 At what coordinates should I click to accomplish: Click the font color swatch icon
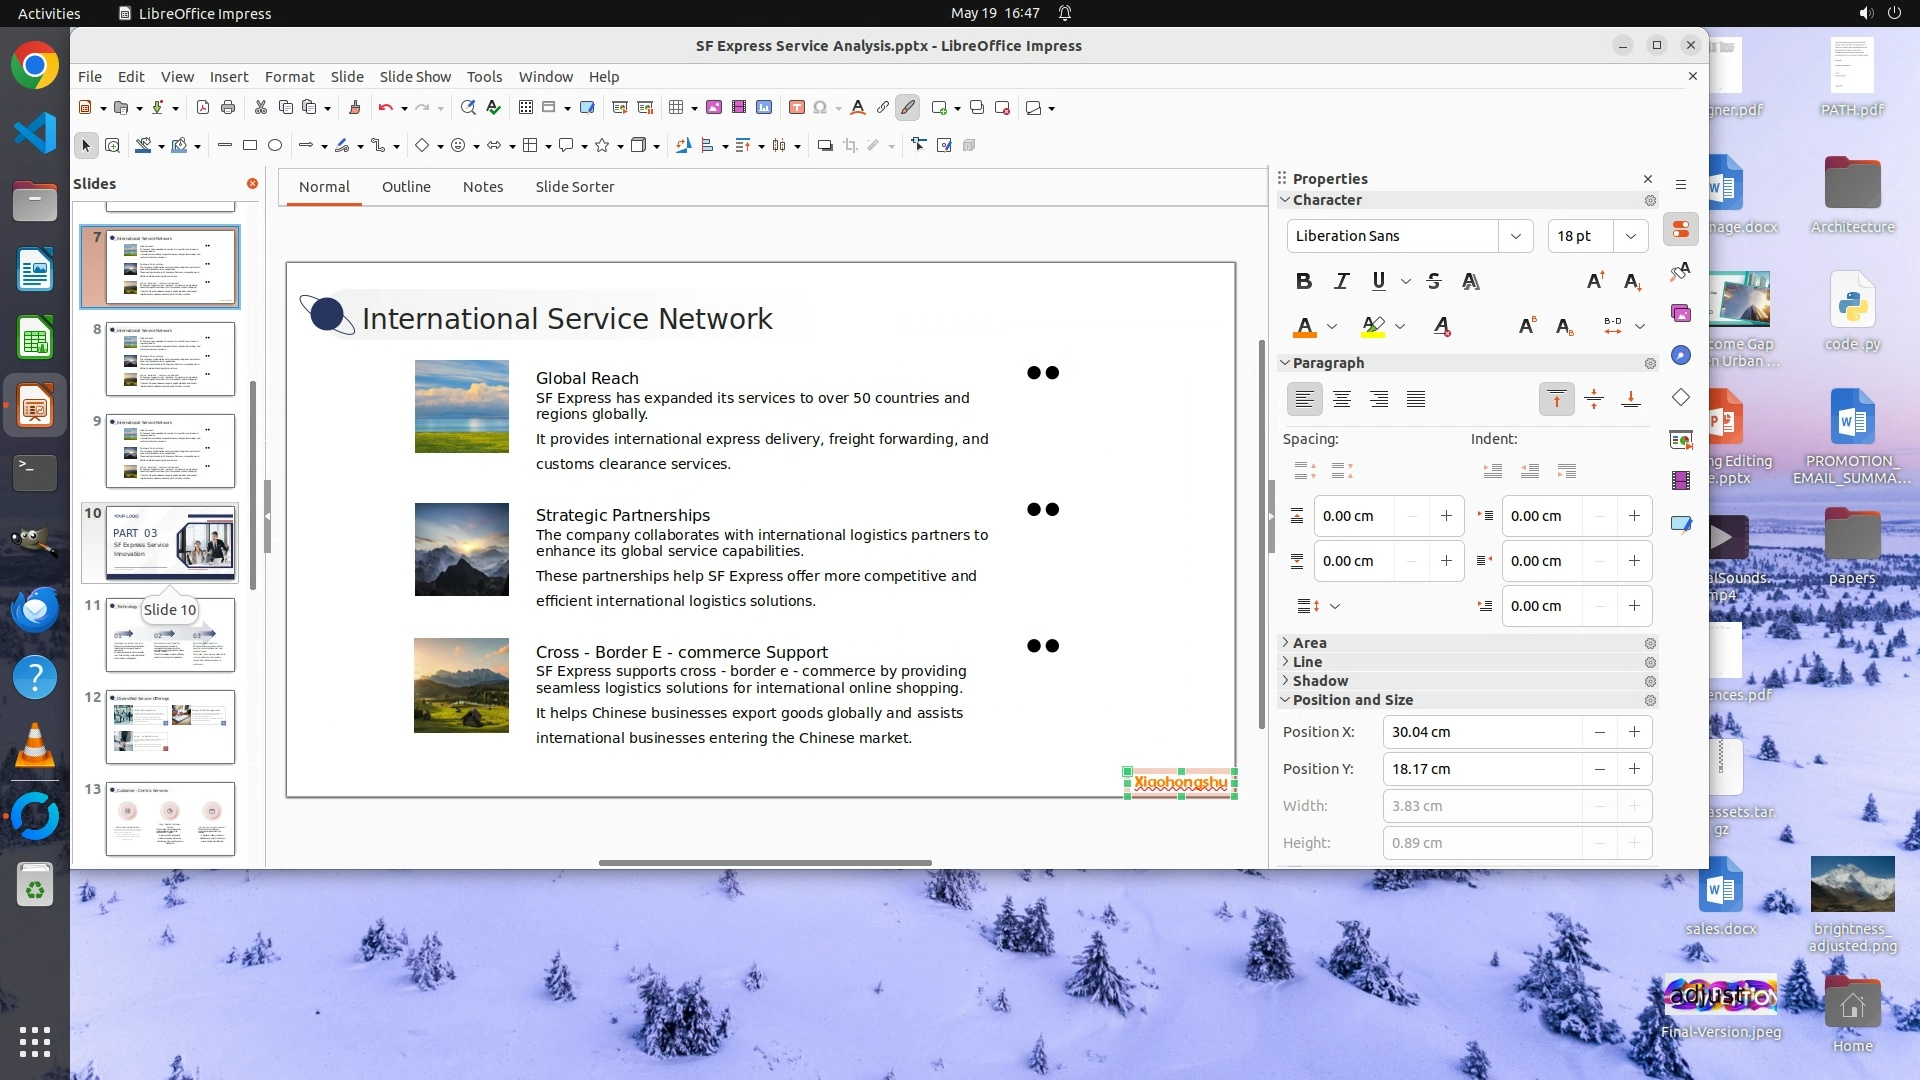pos(1304,327)
